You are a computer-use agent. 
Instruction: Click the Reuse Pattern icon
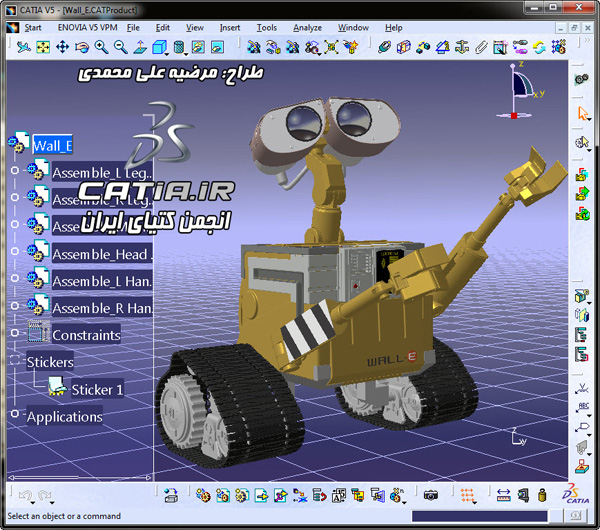click(x=559, y=47)
